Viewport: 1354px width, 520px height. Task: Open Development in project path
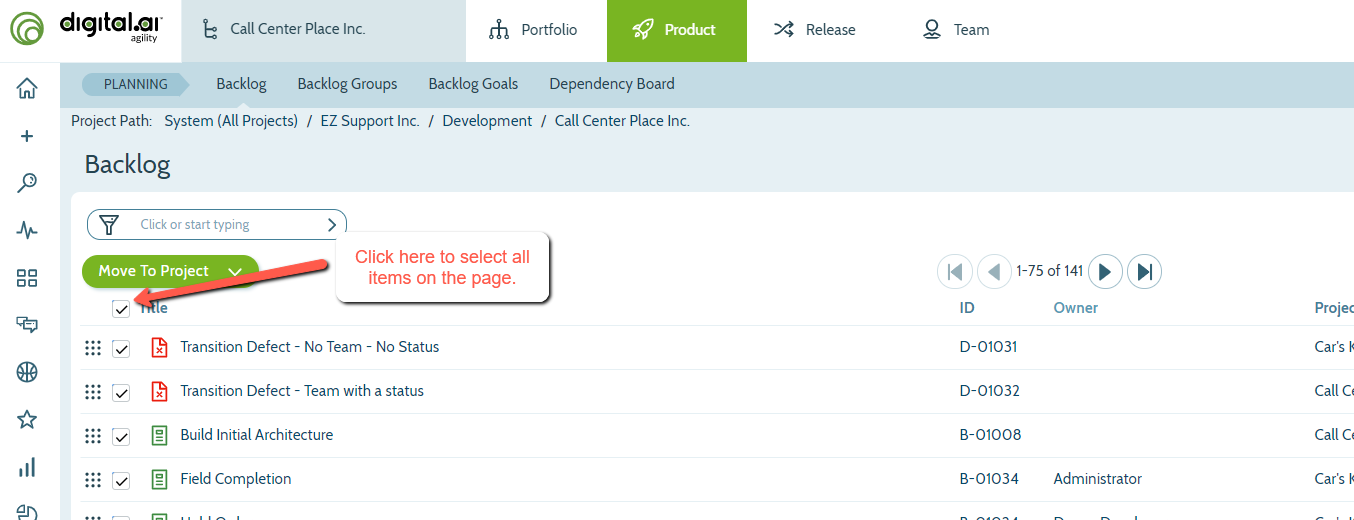pos(487,121)
